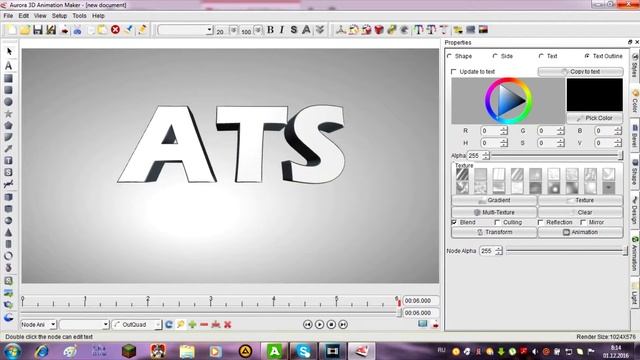Image resolution: width=640 pixels, height=360 pixels.
Task: Click the Clear button
Action: [580, 212]
